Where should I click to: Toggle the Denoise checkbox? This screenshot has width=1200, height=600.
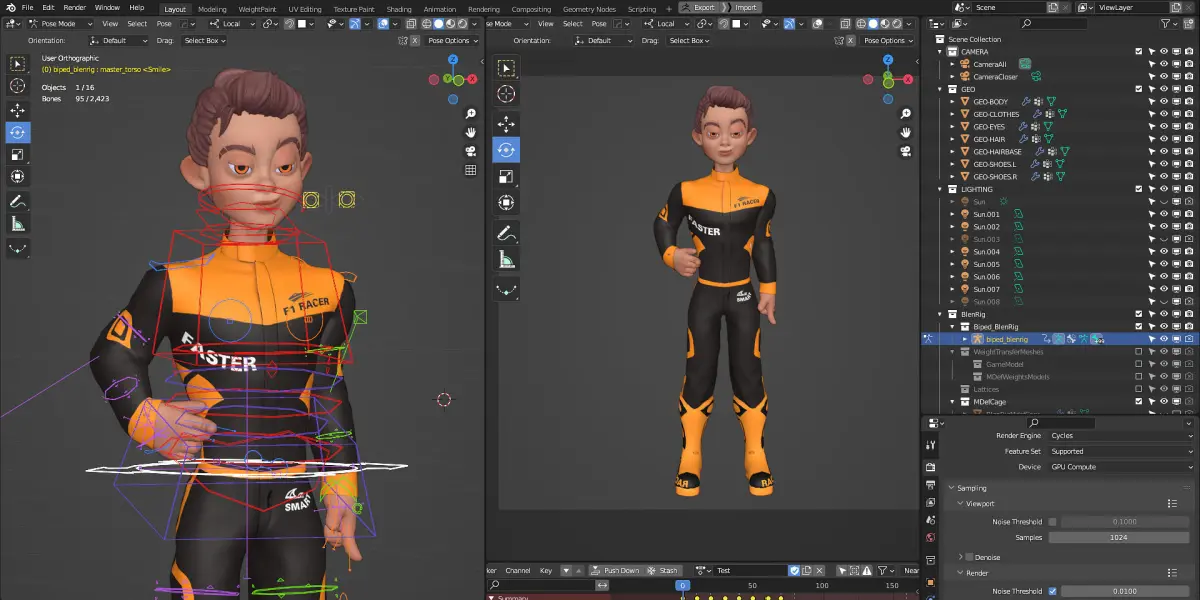coord(971,557)
